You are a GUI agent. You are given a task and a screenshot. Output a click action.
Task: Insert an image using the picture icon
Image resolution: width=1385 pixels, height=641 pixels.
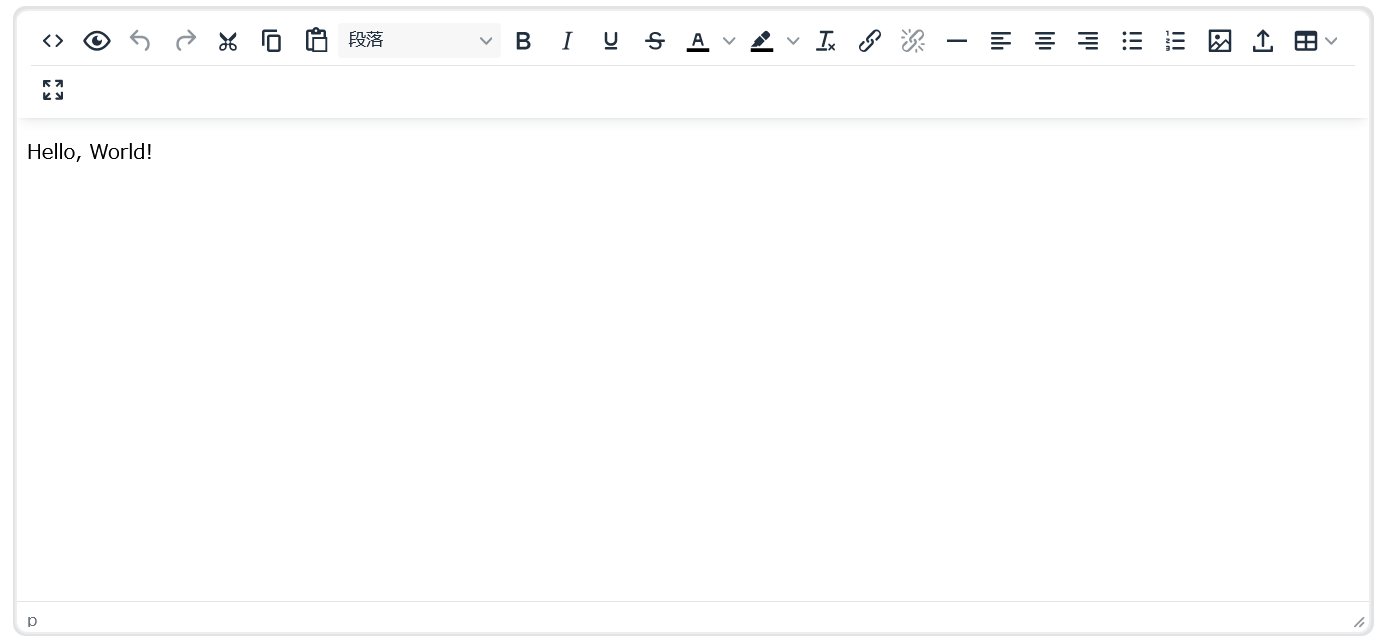(x=1219, y=41)
